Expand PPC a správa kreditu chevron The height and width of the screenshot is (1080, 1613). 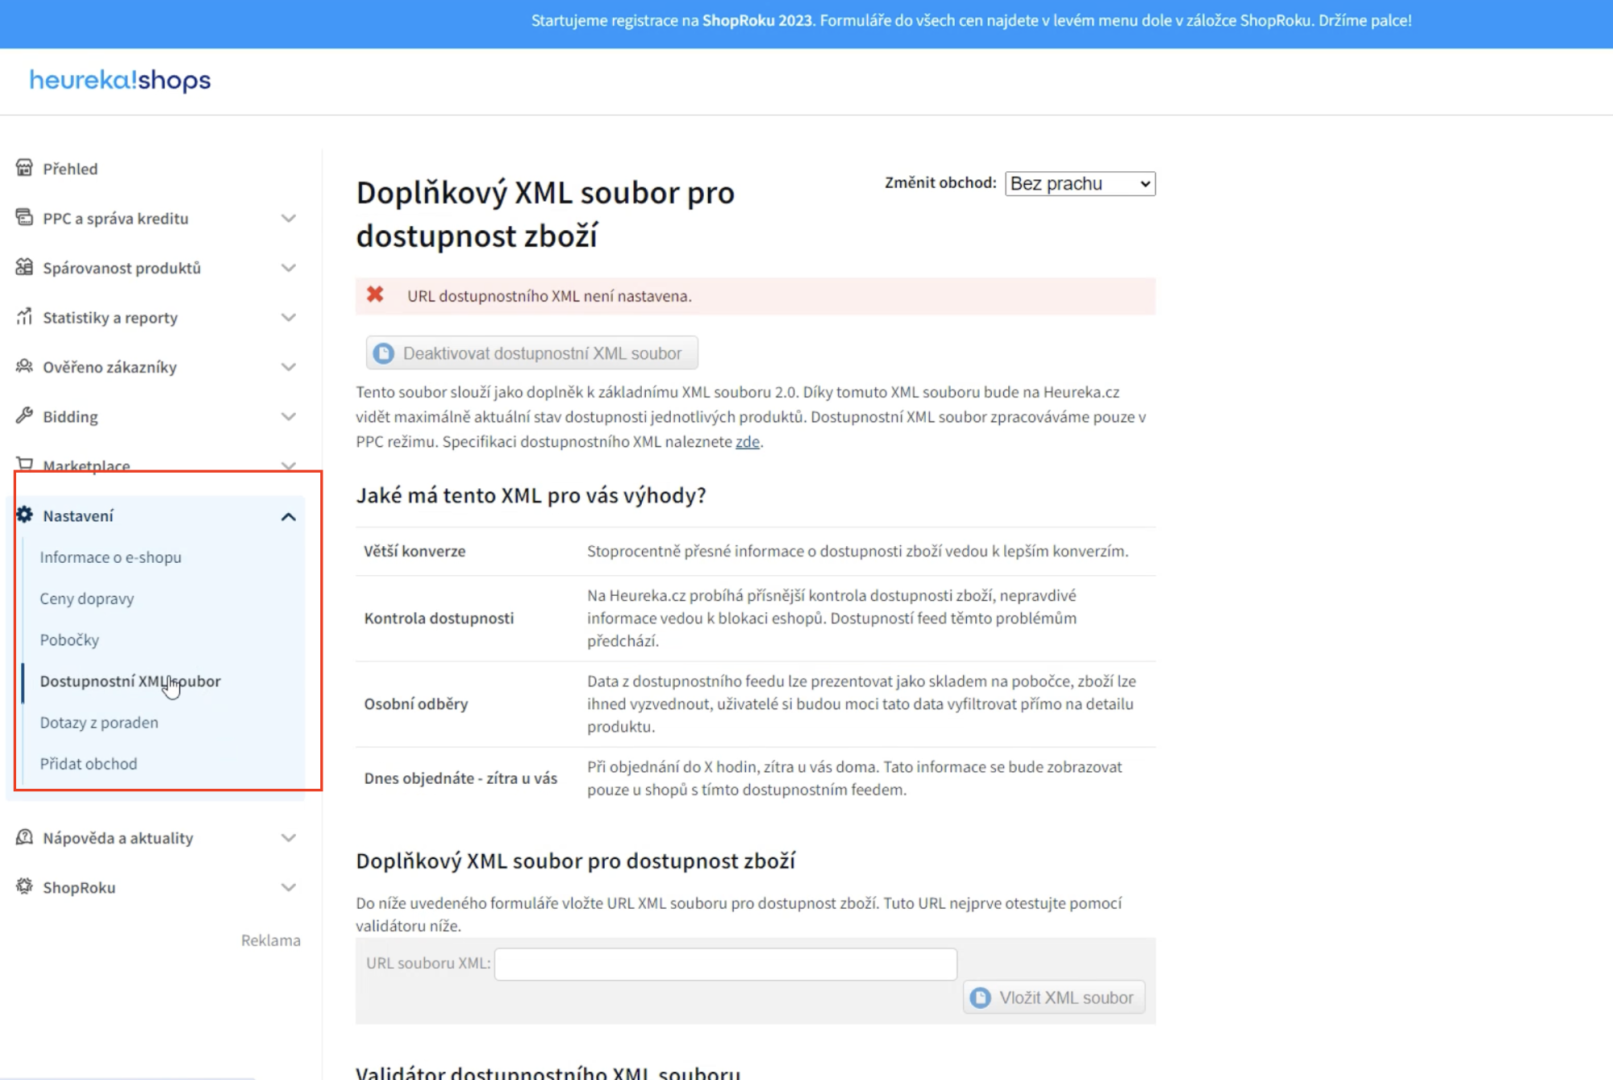click(x=288, y=218)
